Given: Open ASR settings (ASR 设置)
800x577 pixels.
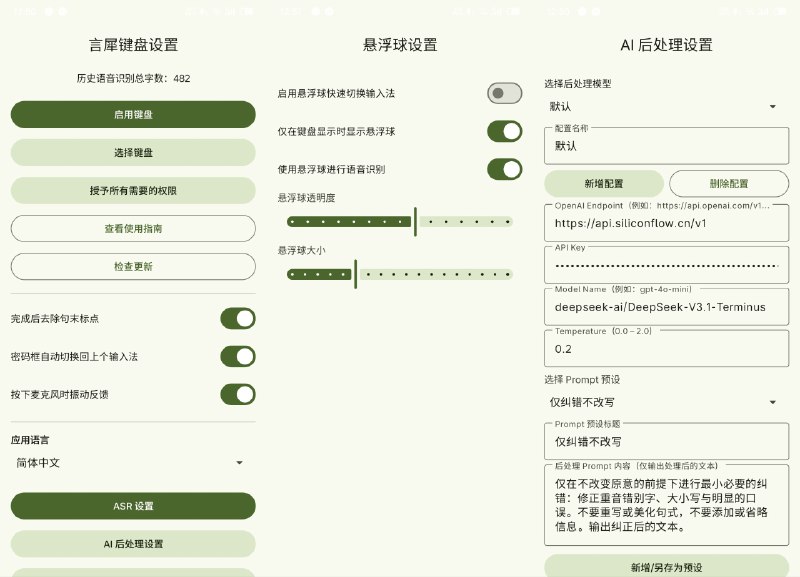Looking at the screenshot, I should tap(133, 506).
